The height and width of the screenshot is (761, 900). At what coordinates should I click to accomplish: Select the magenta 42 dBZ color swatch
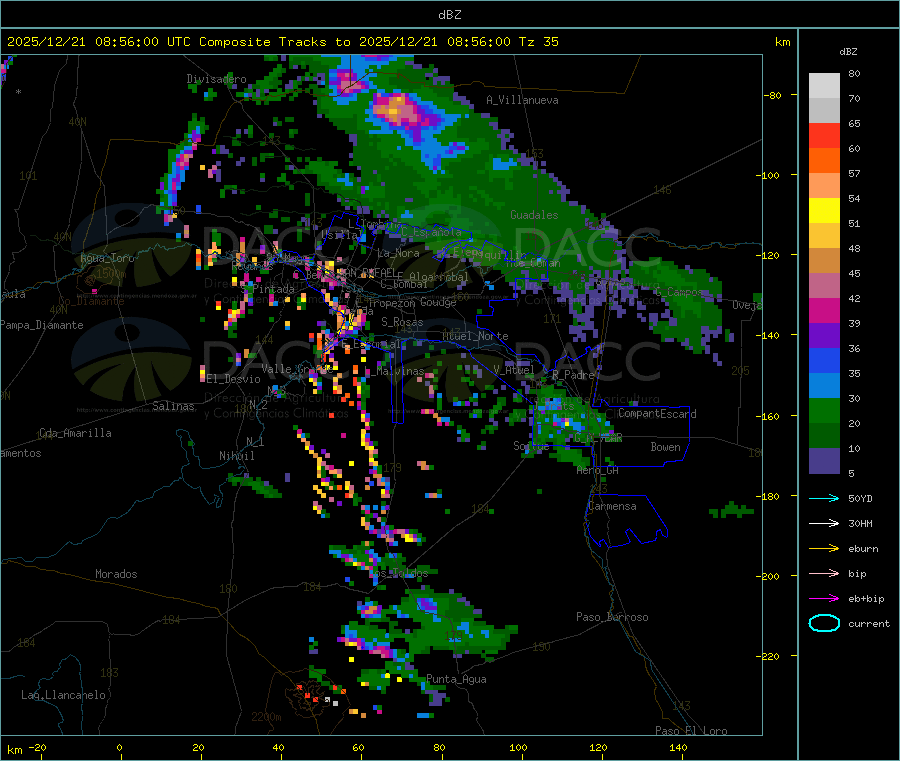[824, 310]
